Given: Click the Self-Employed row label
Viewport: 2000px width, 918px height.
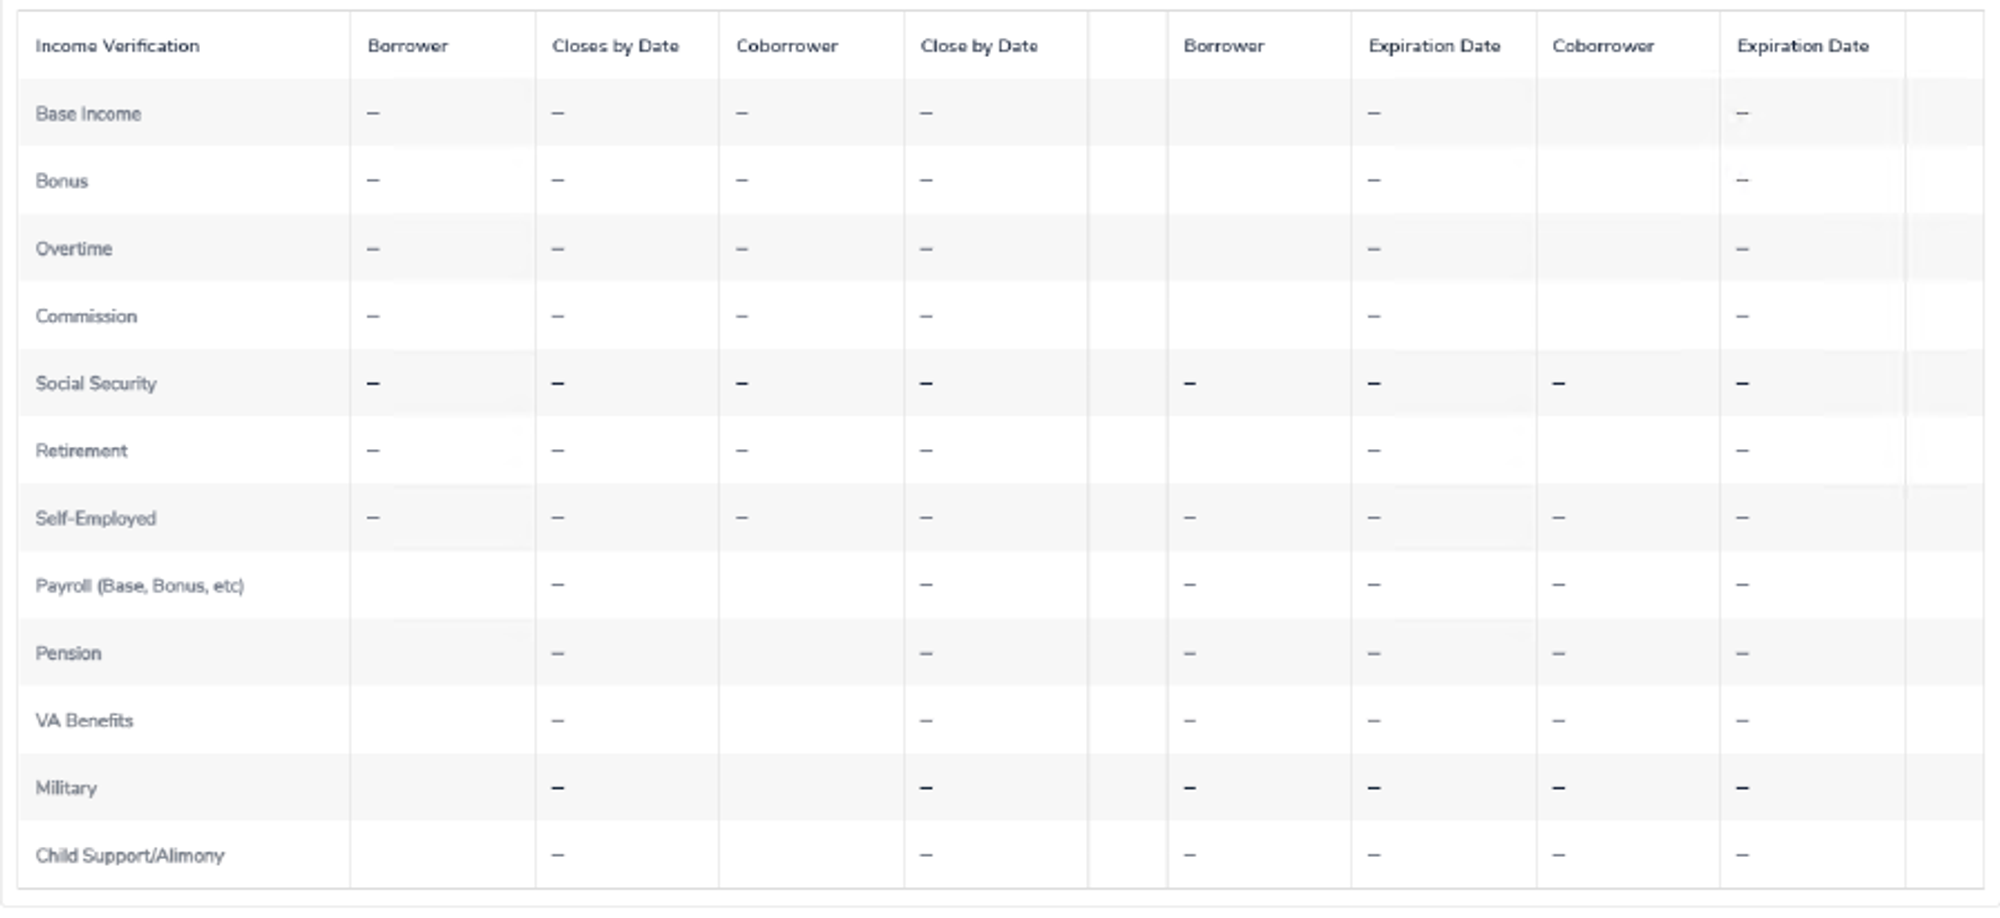Looking at the screenshot, I should point(96,518).
